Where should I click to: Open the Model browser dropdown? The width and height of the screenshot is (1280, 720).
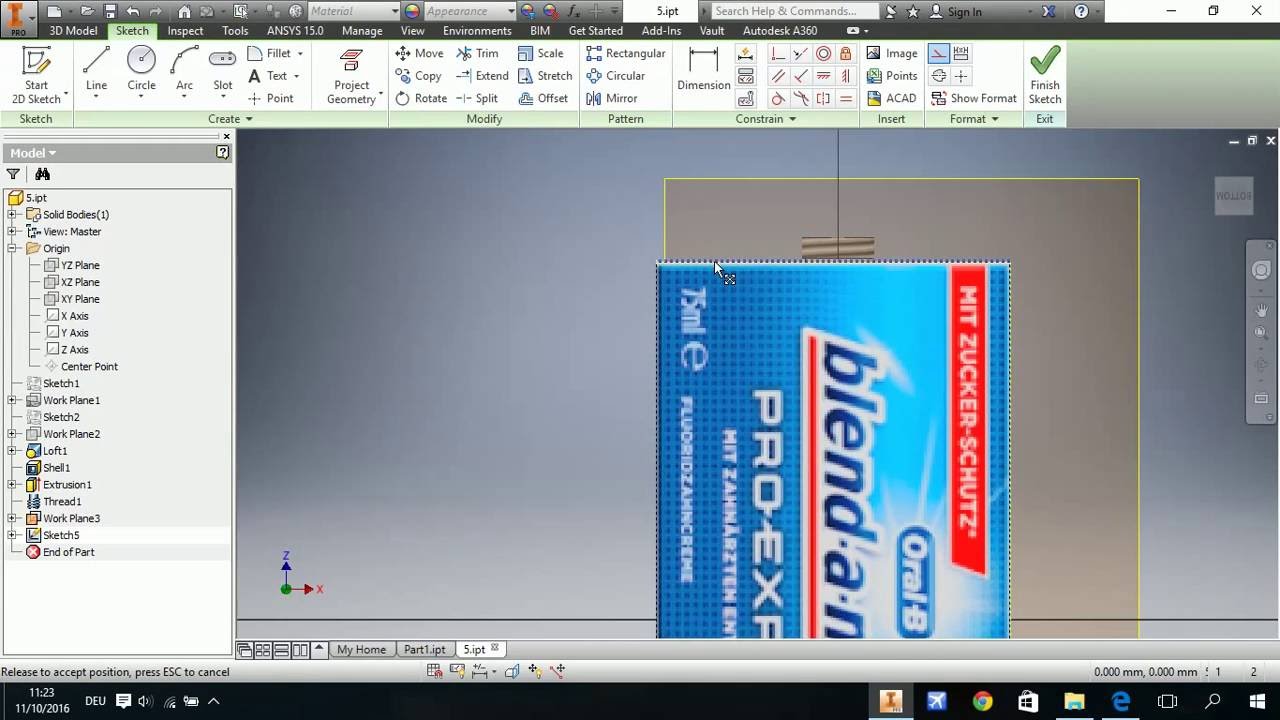pyautogui.click(x=33, y=153)
